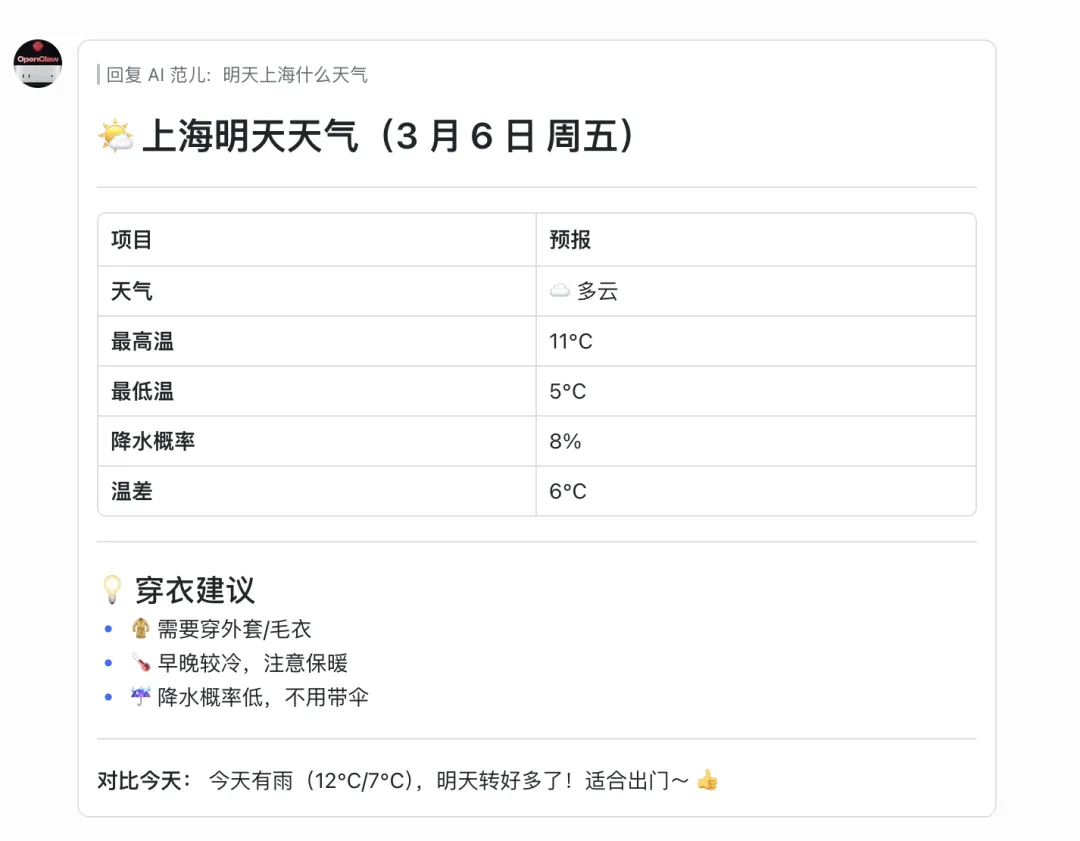Click the OpenClaw avatar
This screenshot has width=1080, height=841.
click(x=38, y=64)
